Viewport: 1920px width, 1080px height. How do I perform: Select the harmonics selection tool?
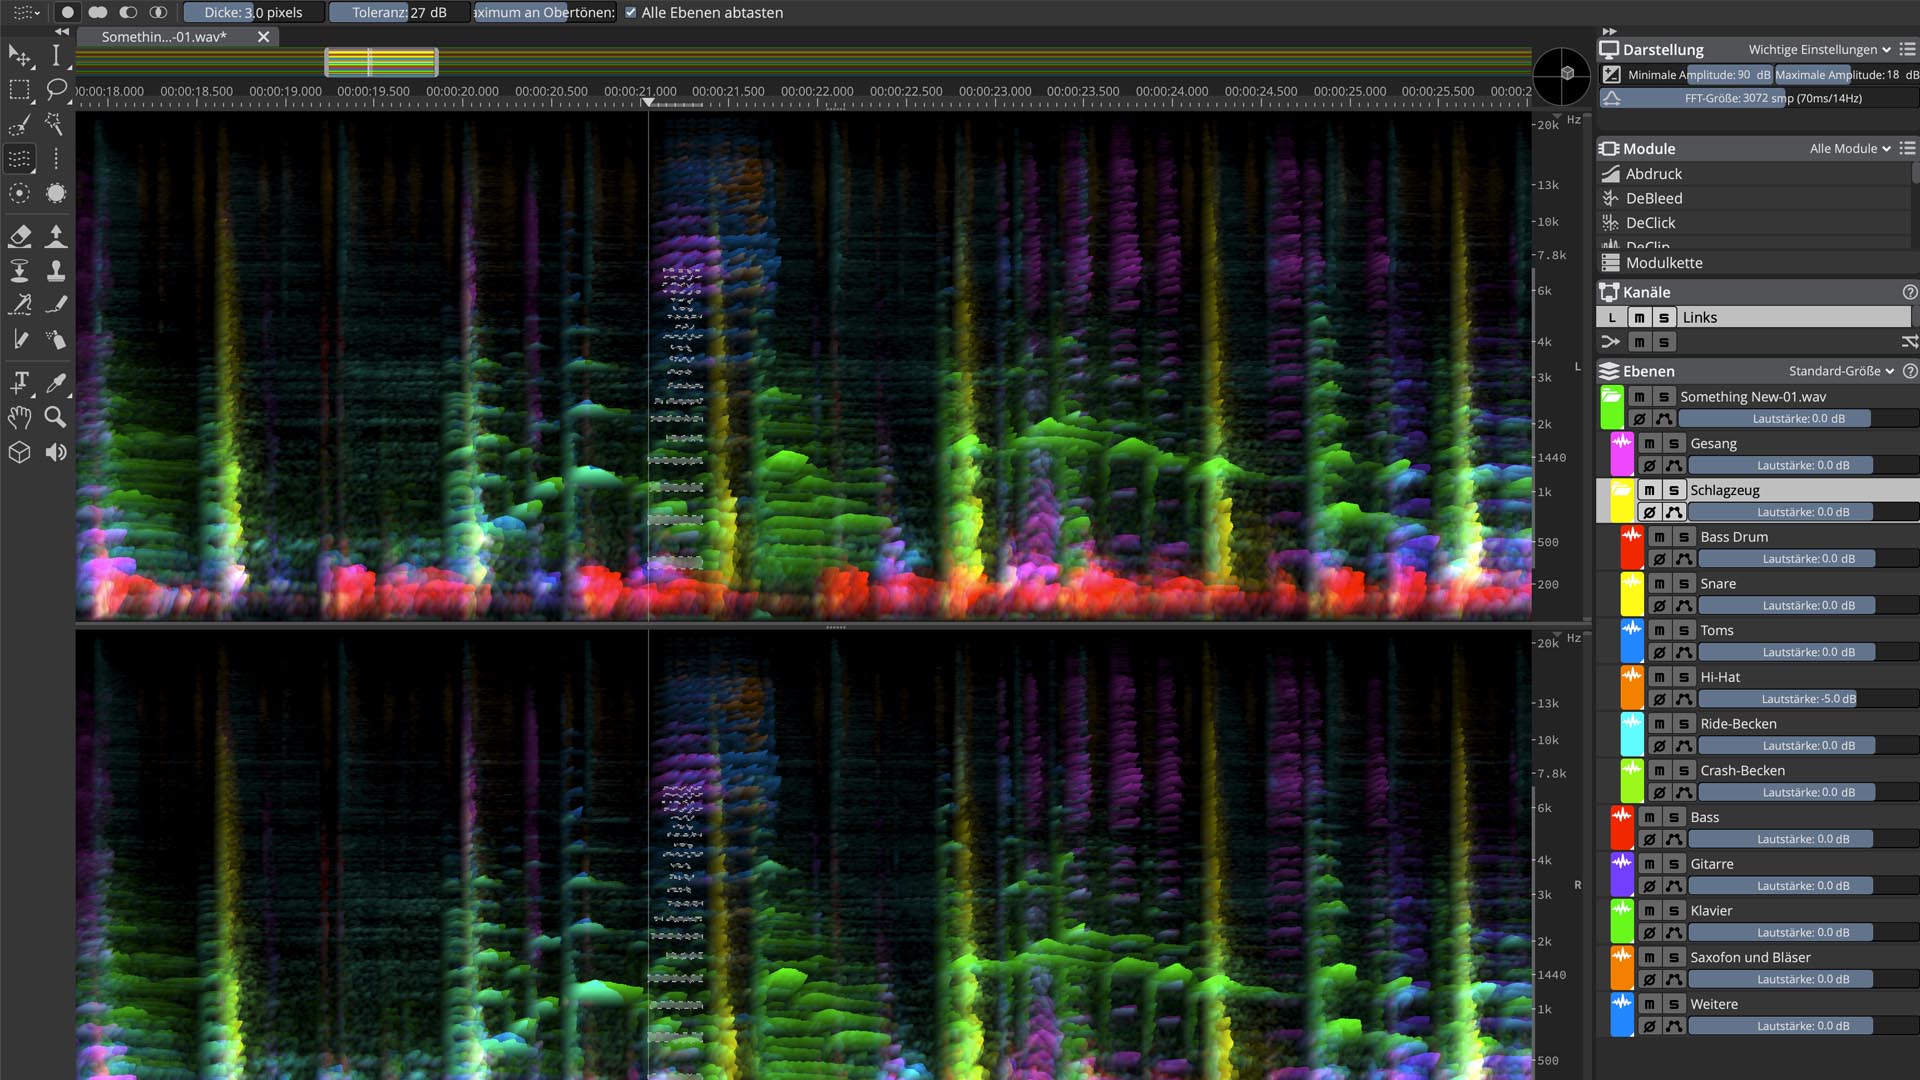(x=20, y=159)
